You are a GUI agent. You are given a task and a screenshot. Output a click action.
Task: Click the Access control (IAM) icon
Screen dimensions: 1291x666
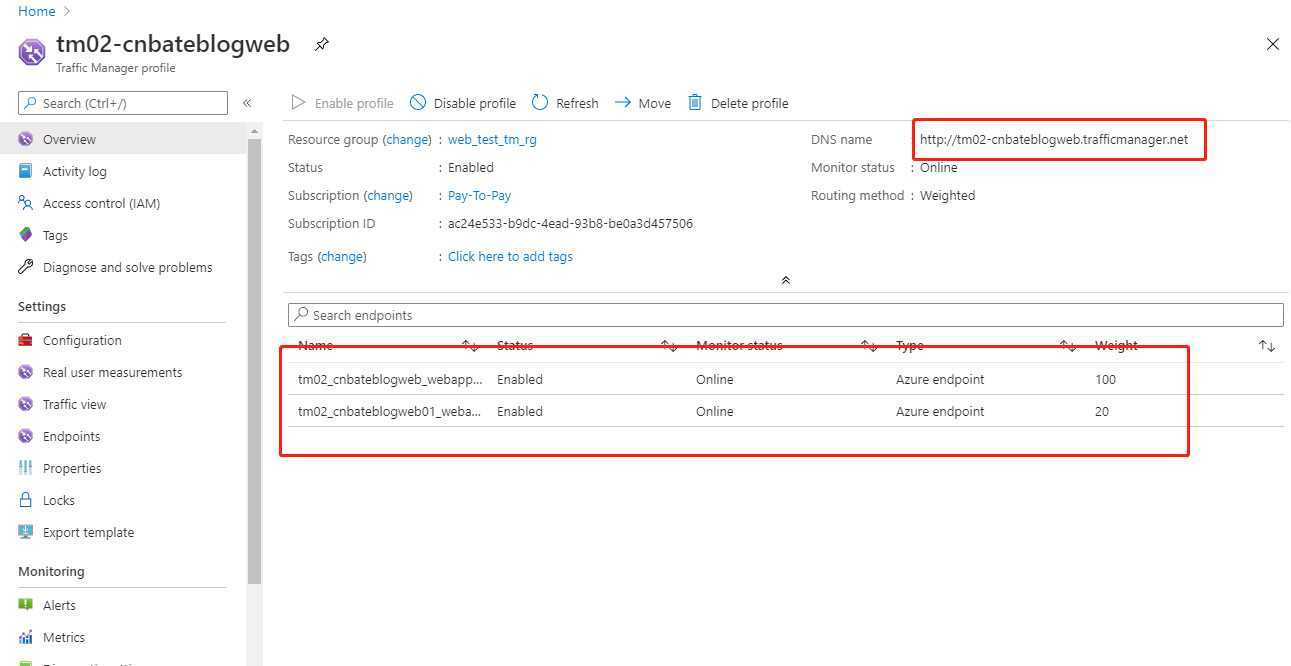coord(26,203)
